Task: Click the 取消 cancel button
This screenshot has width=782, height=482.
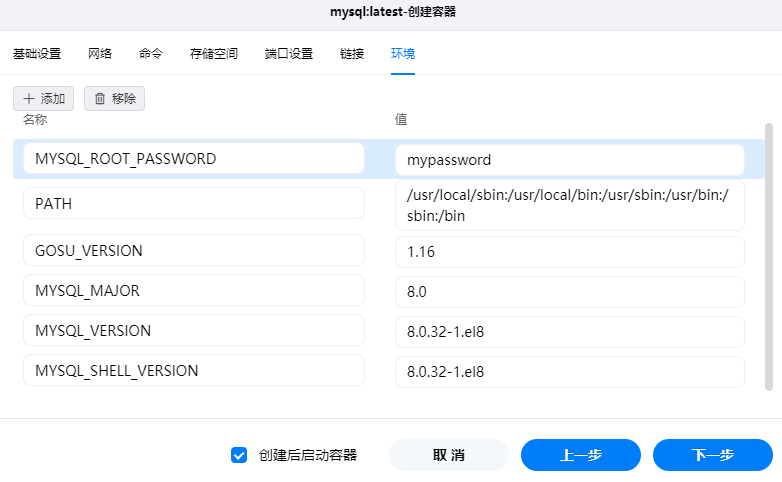Action: 449,455
